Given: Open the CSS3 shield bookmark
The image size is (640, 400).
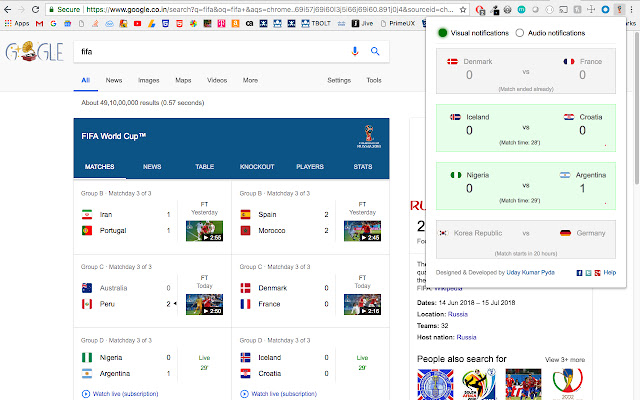Looking at the screenshot, I should pyautogui.click(x=165, y=24).
